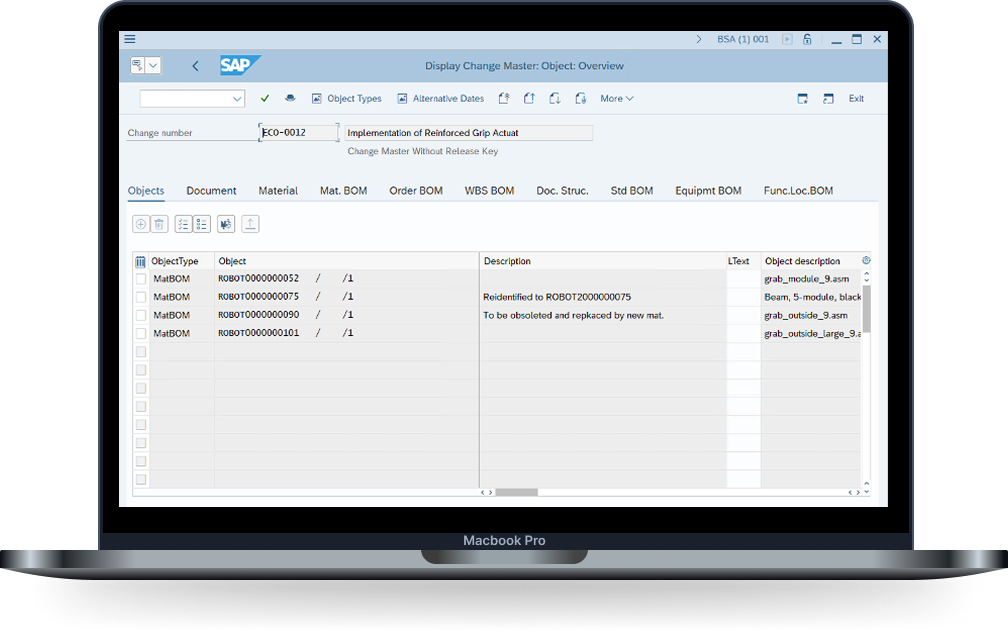Click the previous page icon in toolbar

(529, 98)
